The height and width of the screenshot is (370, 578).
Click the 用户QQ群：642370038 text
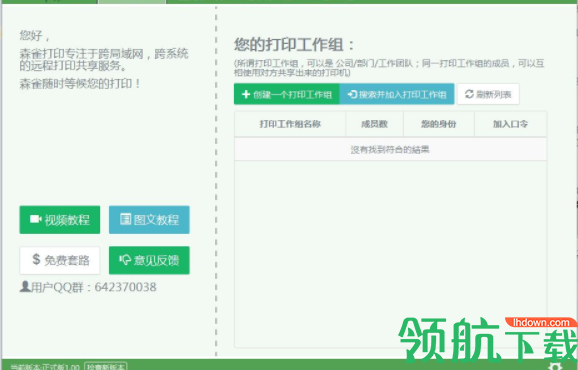point(88,287)
